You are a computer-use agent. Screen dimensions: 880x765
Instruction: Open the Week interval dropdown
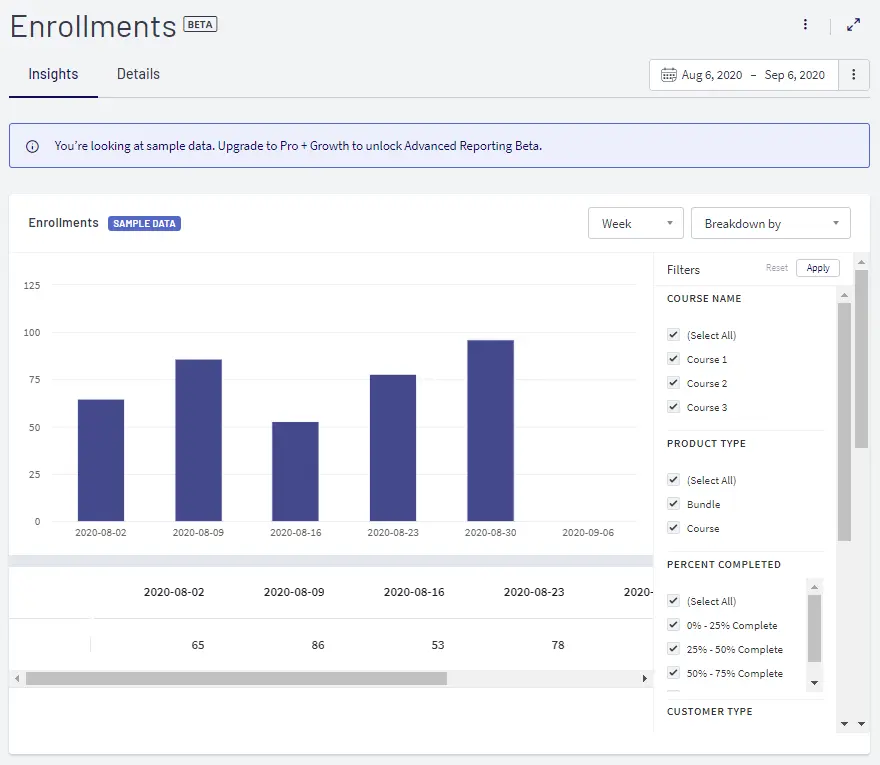pos(635,224)
